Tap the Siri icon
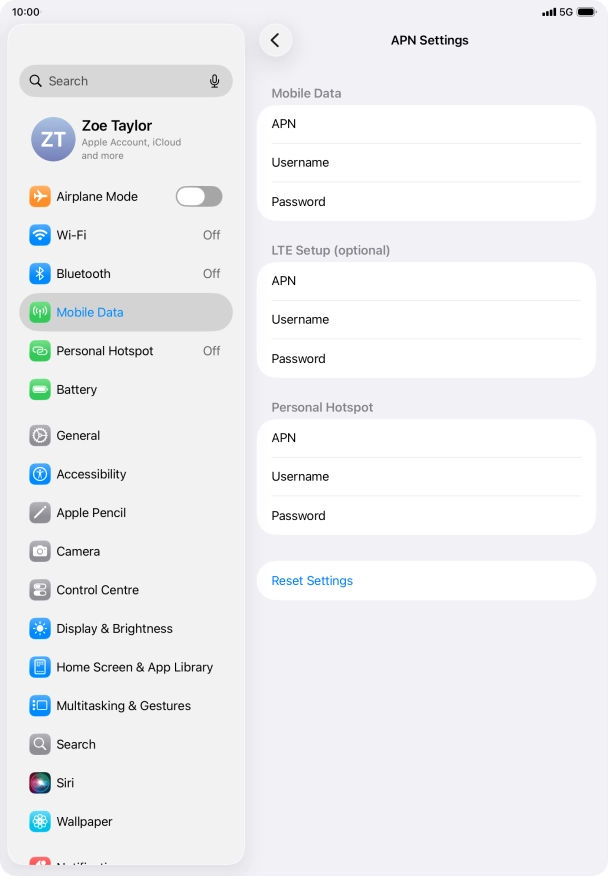The width and height of the screenshot is (608, 876). [x=40, y=783]
